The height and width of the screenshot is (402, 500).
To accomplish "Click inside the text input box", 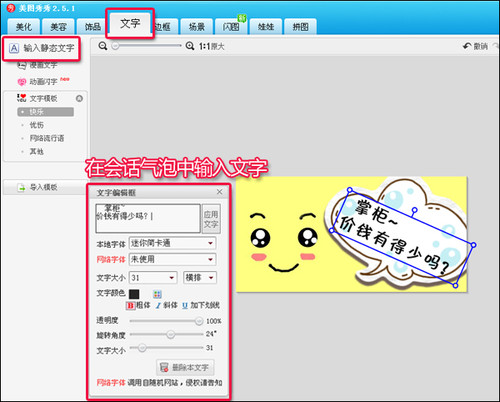I will click(x=148, y=218).
